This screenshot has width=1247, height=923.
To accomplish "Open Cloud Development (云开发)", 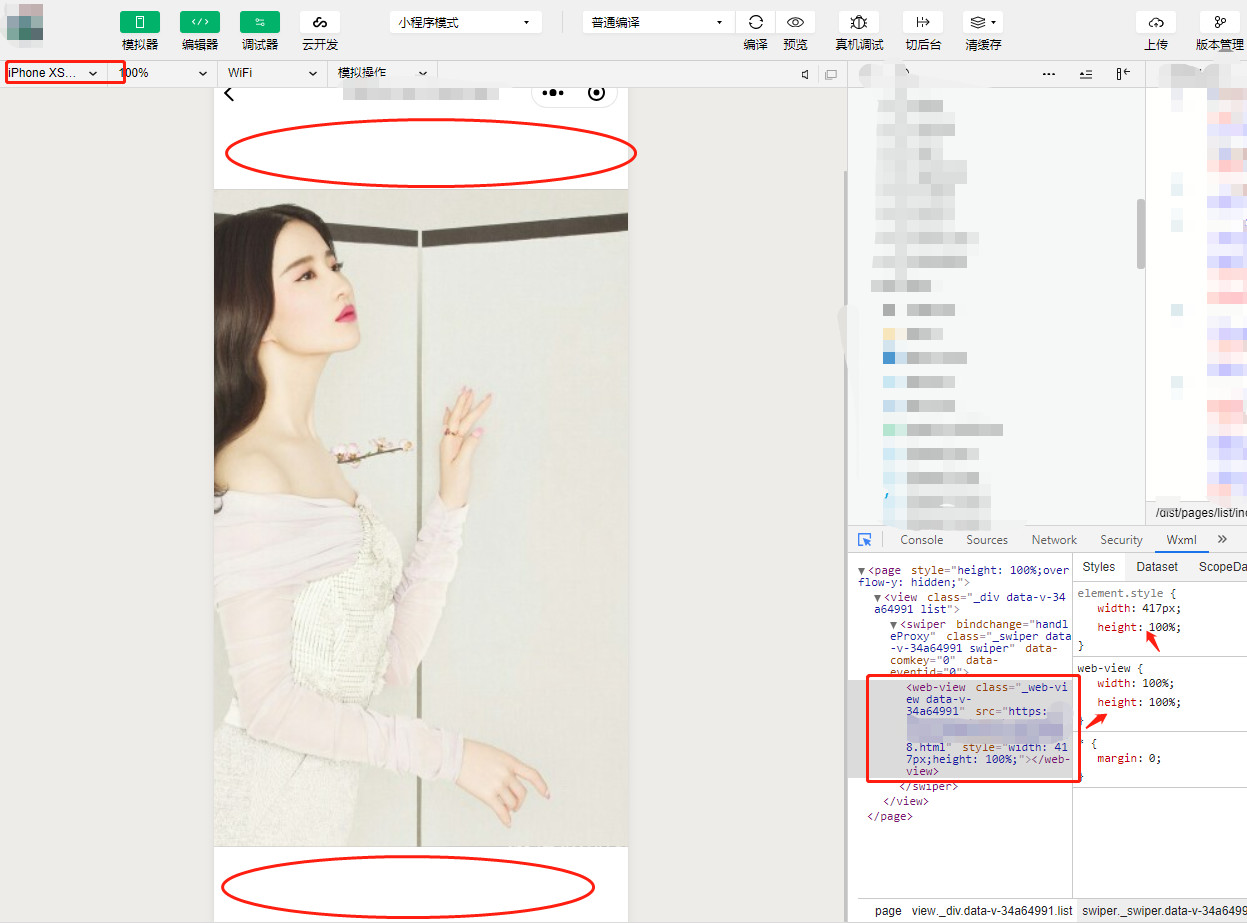I will [320, 22].
